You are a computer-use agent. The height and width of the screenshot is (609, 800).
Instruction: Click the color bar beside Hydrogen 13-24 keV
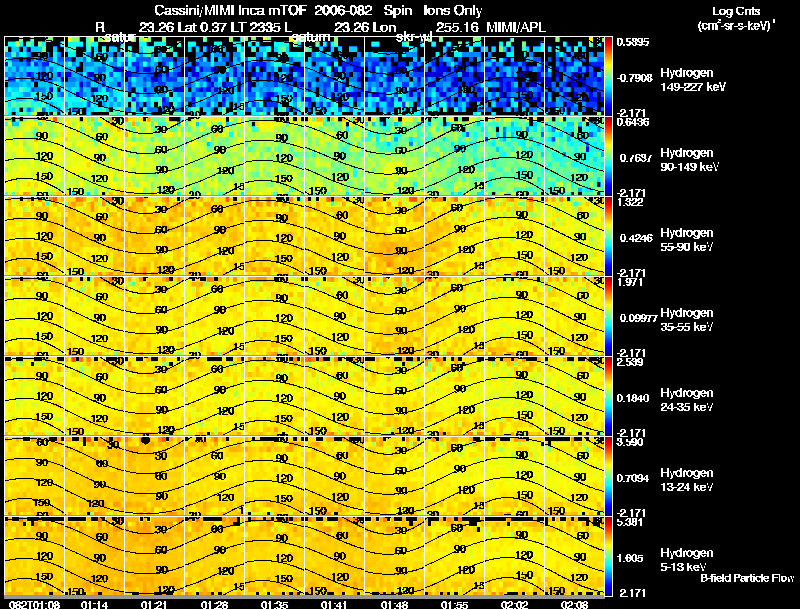tap(608, 476)
